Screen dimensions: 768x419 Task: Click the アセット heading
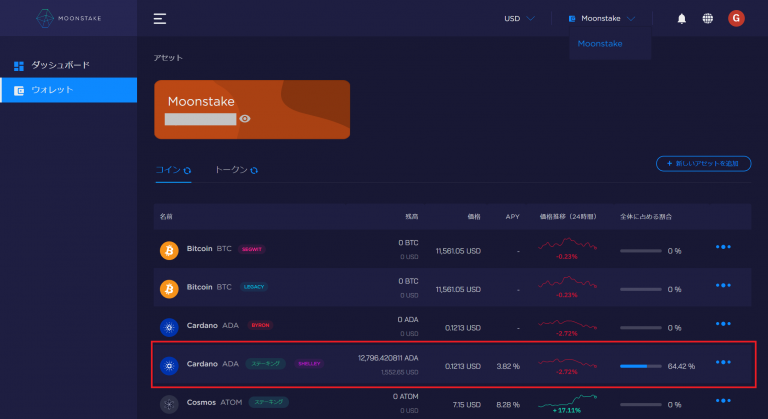point(168,58)
